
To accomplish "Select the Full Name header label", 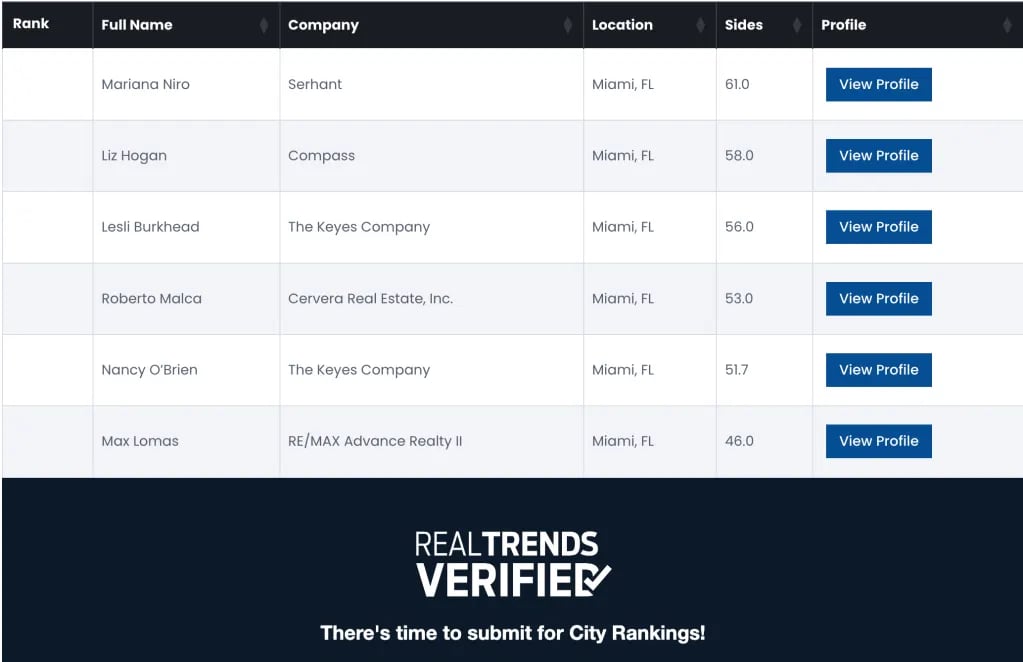I will coord(137,25).
